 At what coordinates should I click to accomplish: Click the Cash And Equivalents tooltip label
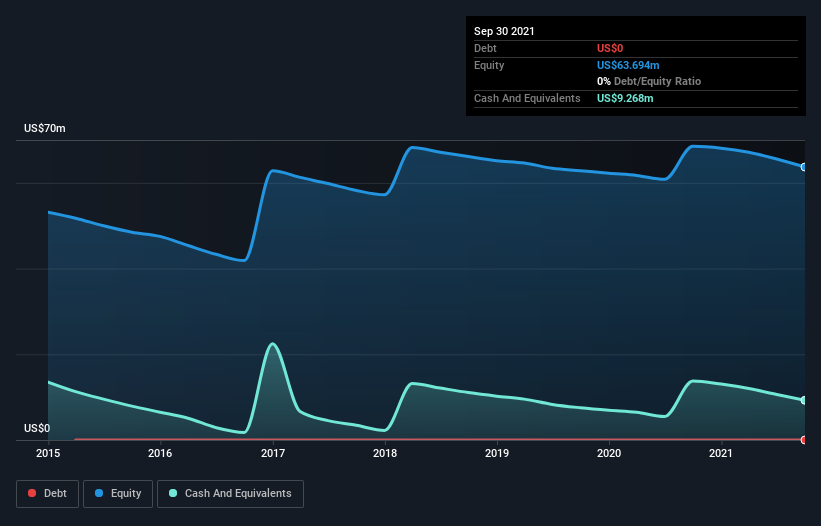(x=527, y=98)
